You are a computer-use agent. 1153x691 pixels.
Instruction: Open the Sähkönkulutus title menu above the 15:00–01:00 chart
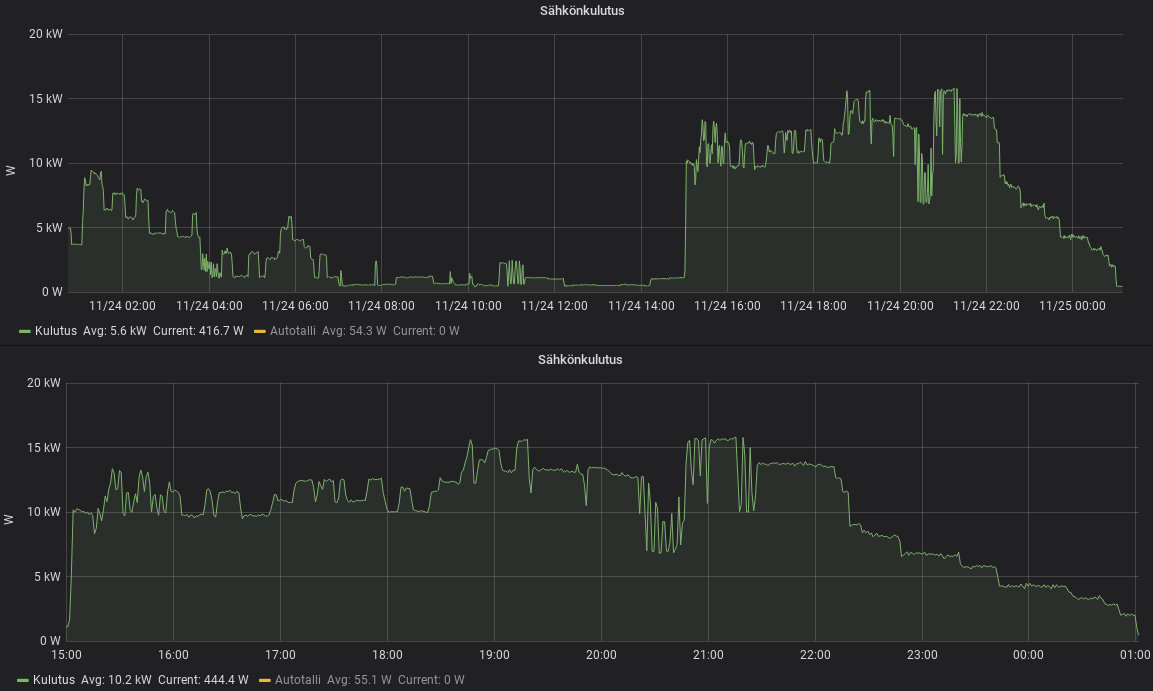coord(580,360)
